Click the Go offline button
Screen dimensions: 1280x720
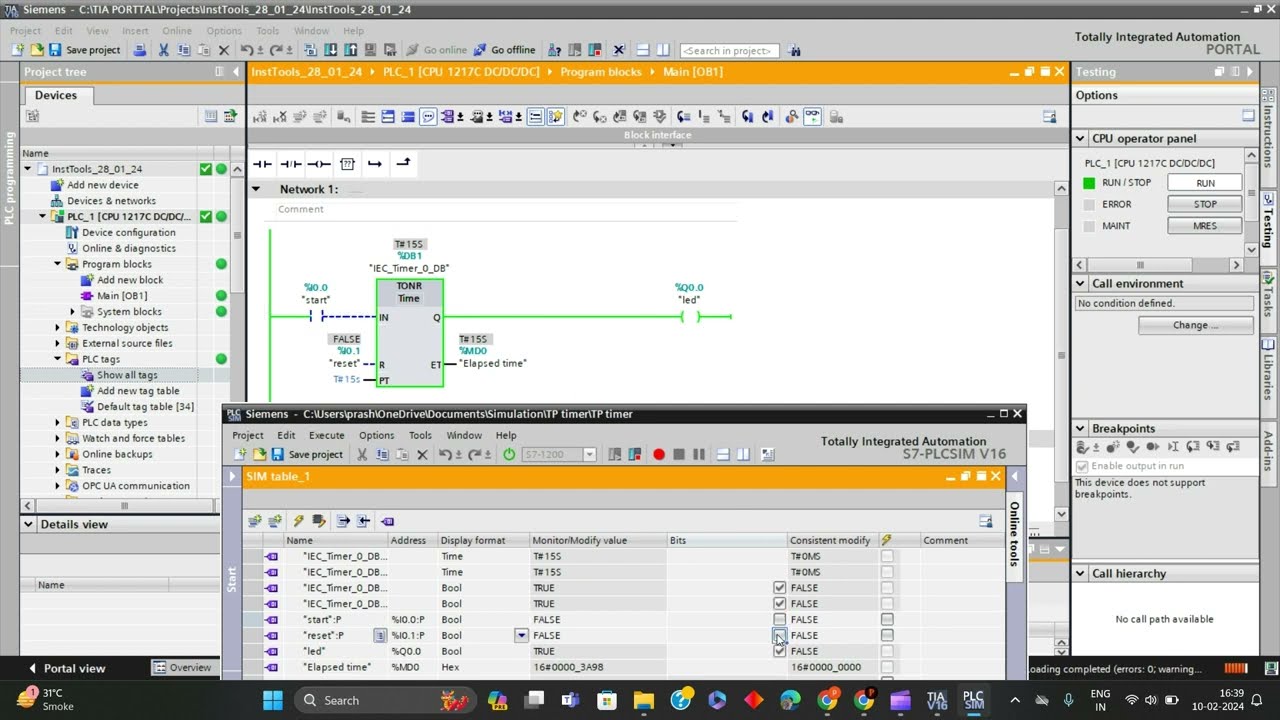pos(504,50)
